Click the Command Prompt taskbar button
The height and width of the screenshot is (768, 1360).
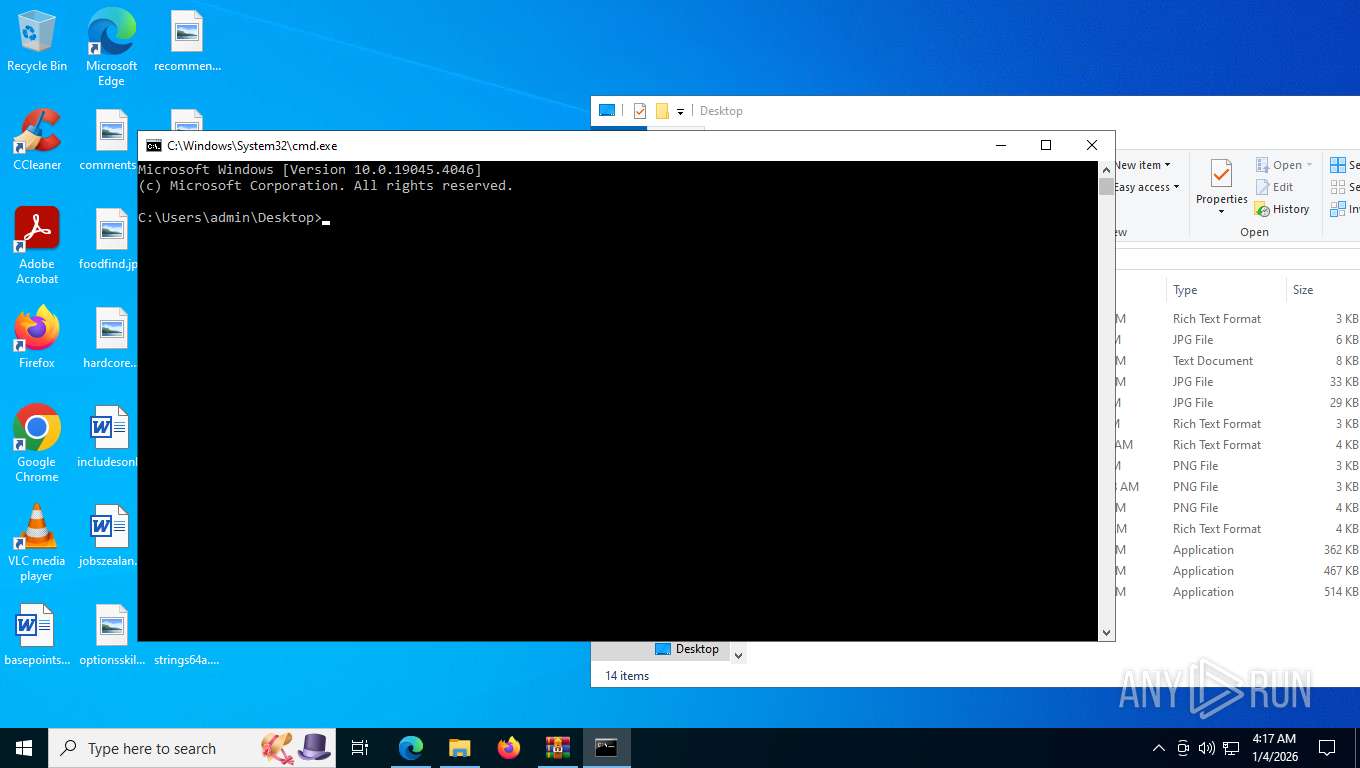(x=607, y=747)
